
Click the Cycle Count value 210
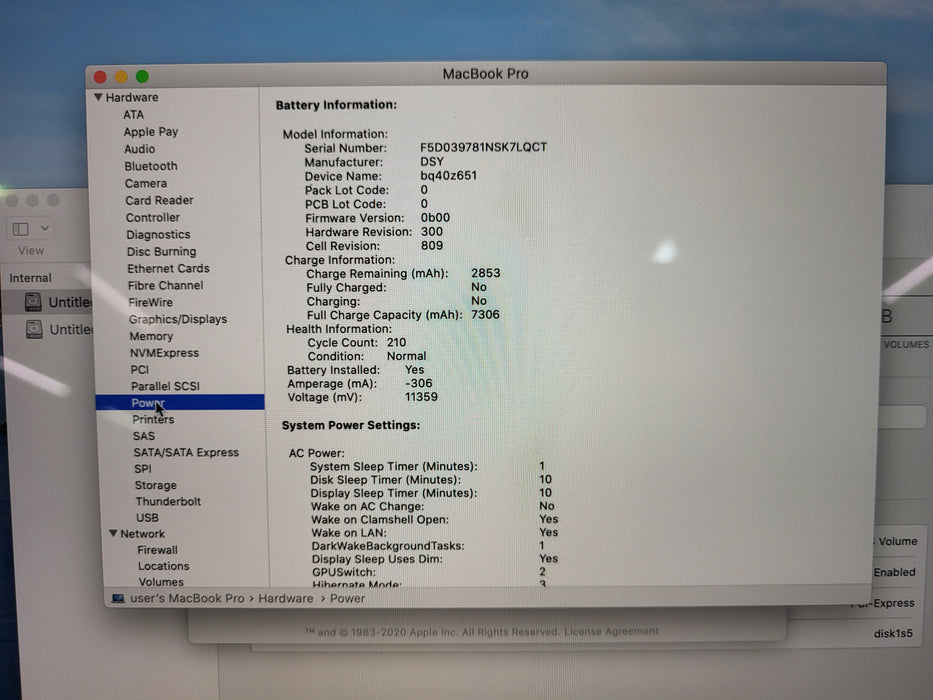click(x=396, y=342)
